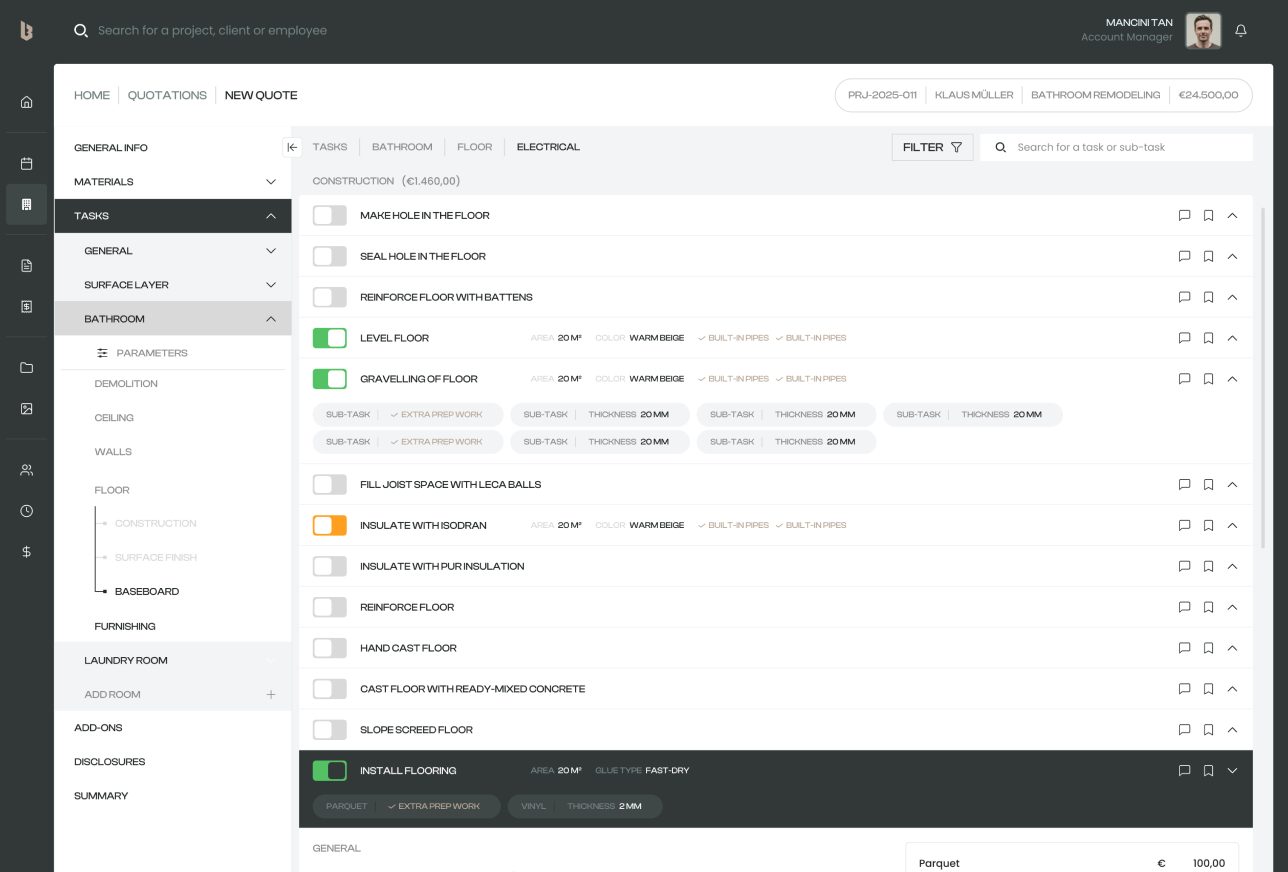Screen dimensions: 1288x872
Task: Enable the Seal Hole in the Floor toggle
Action: [330, 256]
